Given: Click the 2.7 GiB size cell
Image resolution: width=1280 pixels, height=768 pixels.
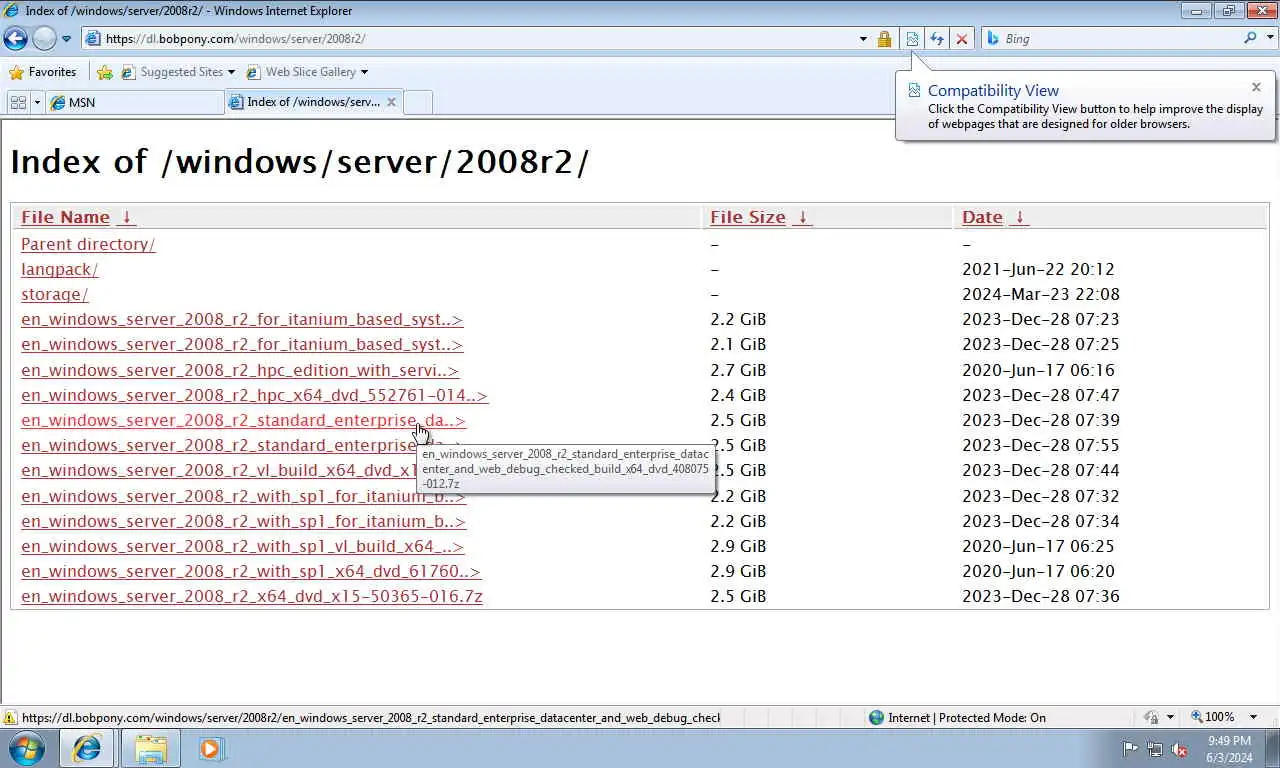Looking at the screenshot, I should pyautogui.click(x=738, y=370).
